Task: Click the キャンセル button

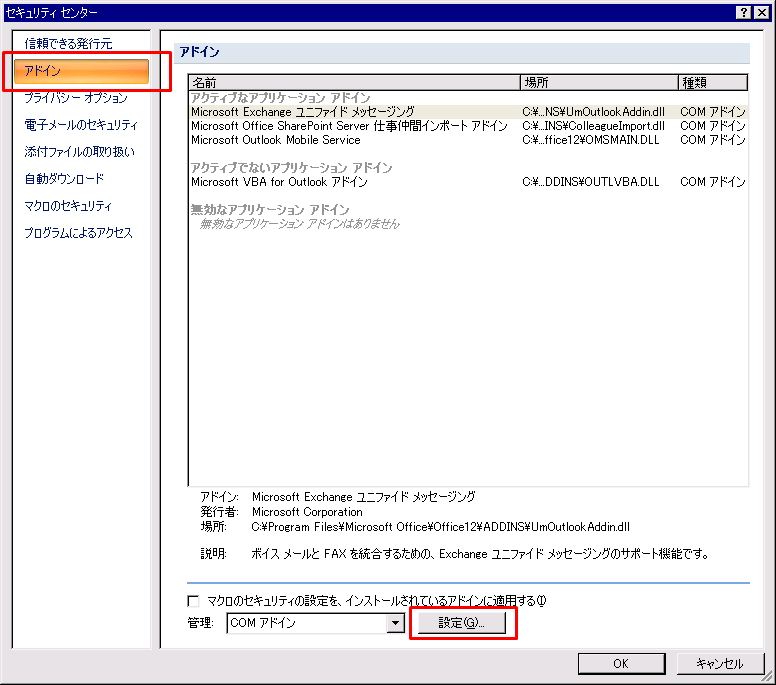Action: (x=720, y=664)
